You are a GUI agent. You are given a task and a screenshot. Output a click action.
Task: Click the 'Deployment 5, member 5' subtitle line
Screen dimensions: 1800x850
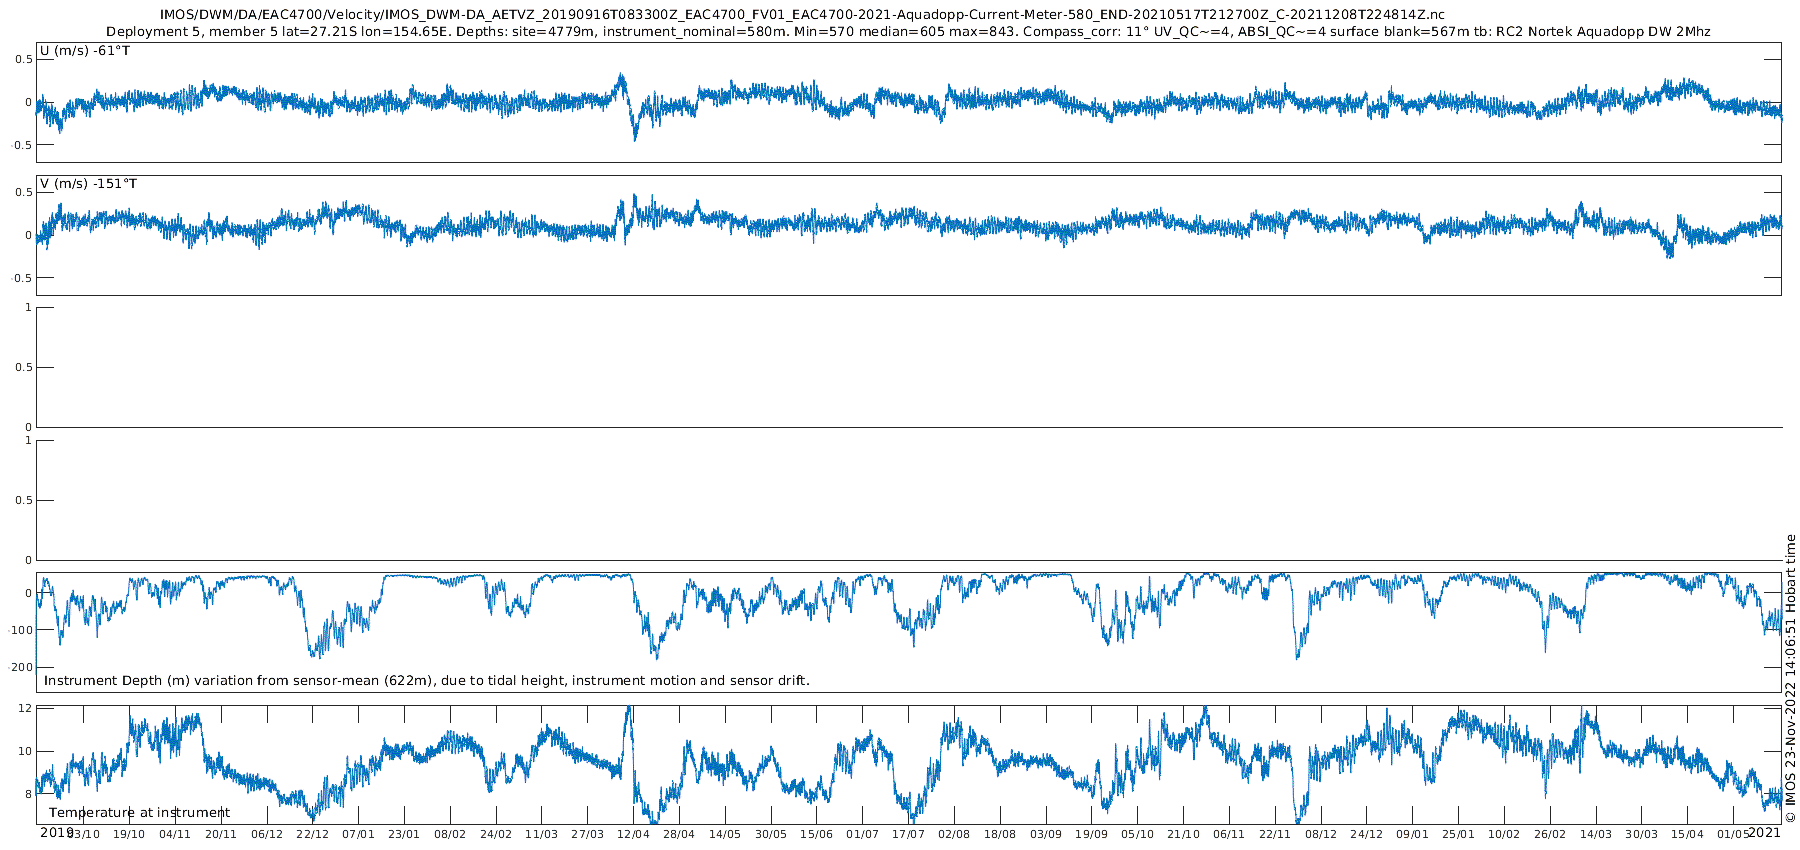coord(908,32)
